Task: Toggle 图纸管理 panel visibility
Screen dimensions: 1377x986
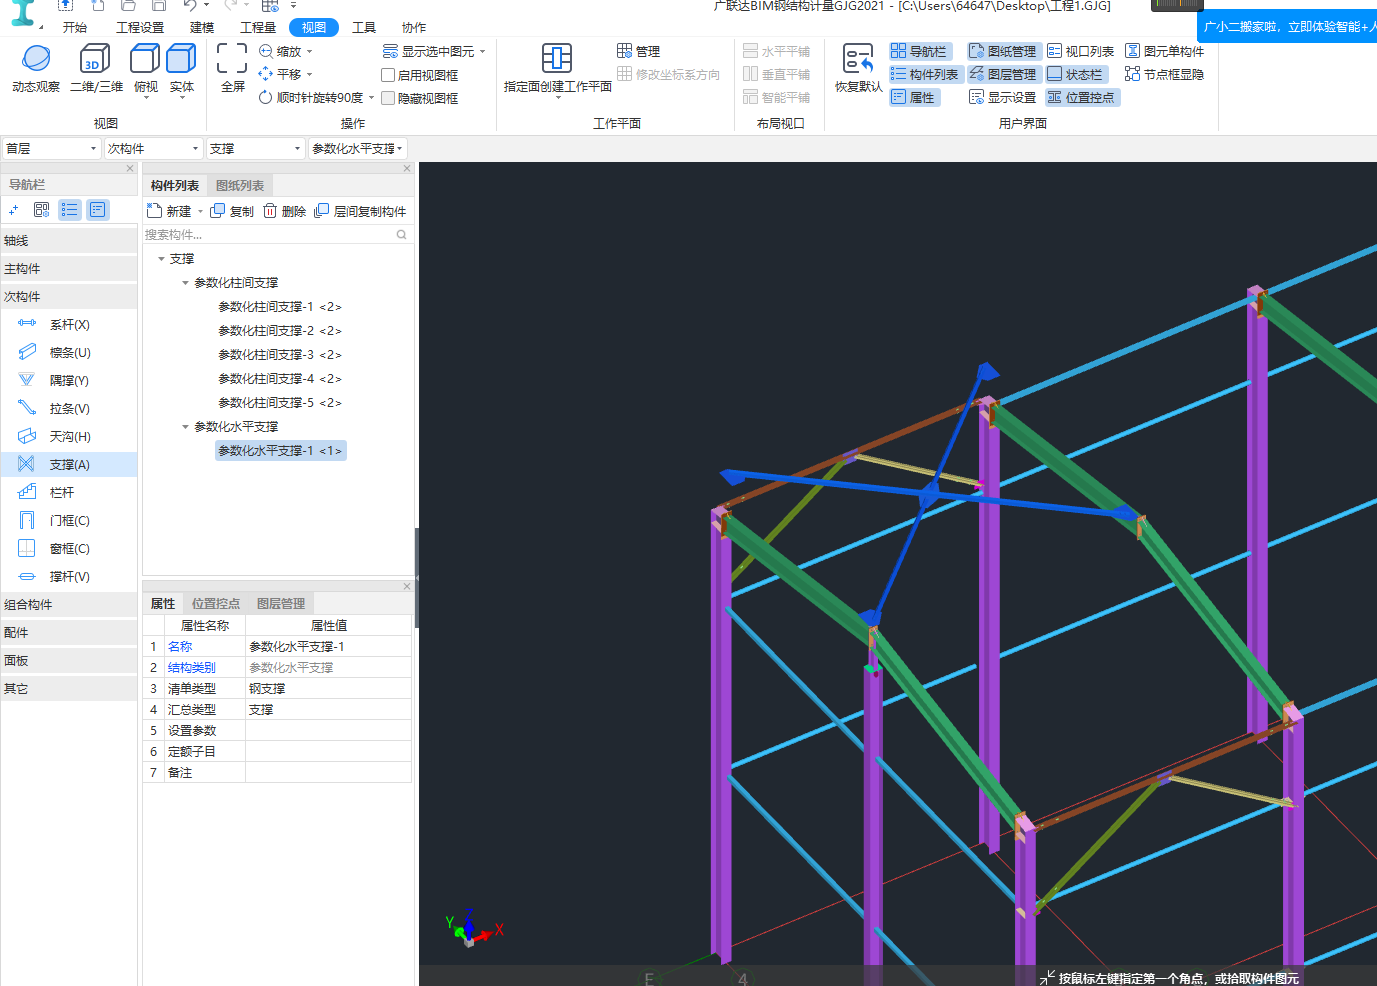Action: click(1003, 51)
